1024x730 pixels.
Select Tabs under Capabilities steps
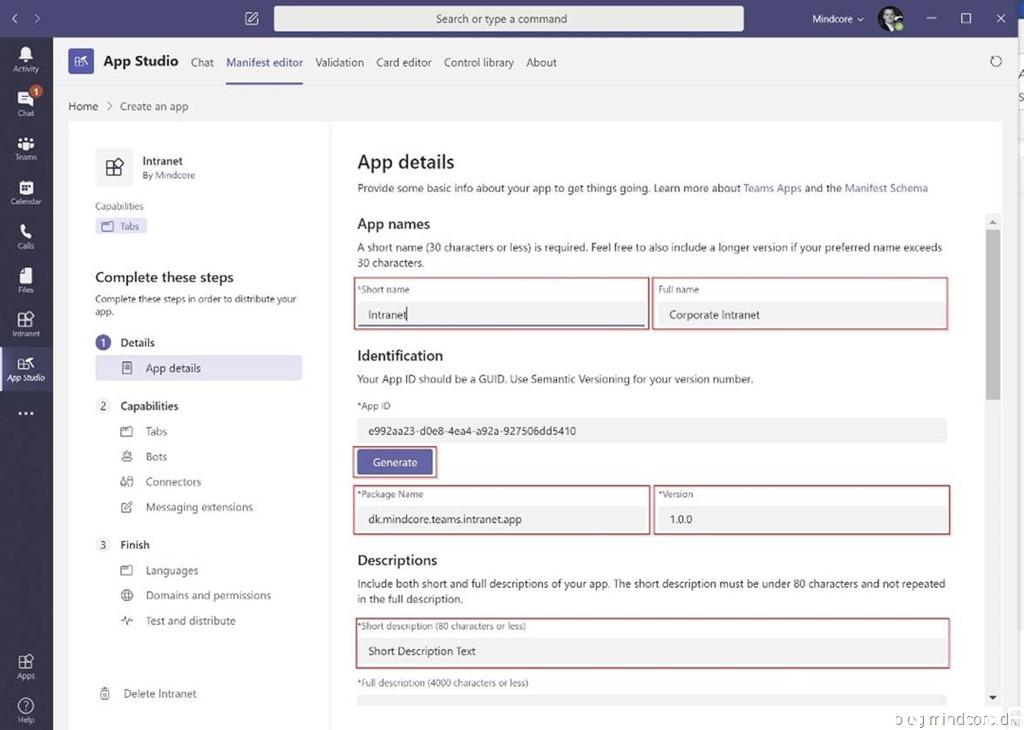(156, 432)
